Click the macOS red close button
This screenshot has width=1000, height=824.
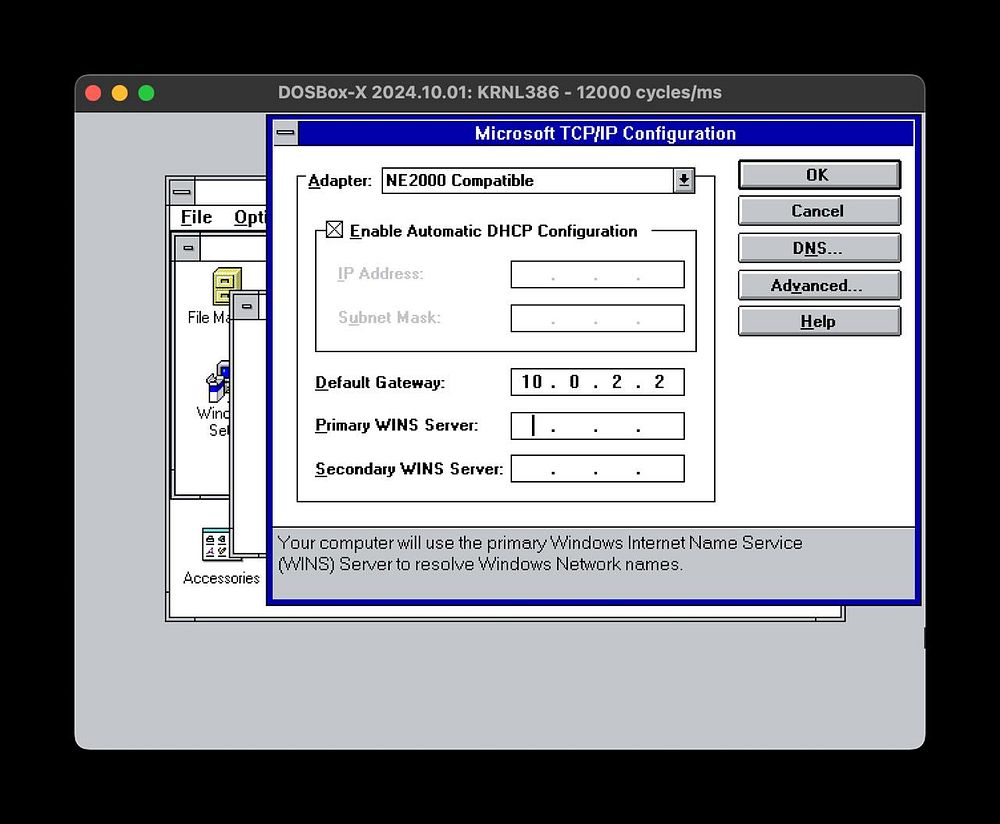click(93, 93)
